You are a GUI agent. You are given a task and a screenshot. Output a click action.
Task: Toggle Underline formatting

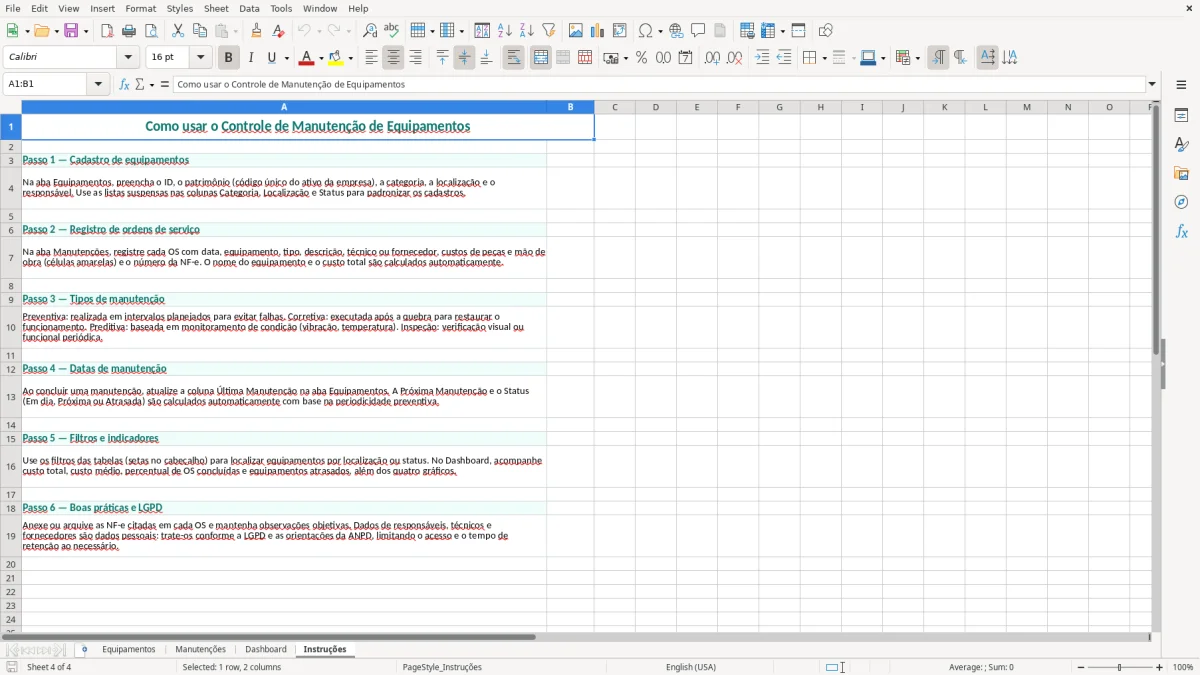[271, 58]
